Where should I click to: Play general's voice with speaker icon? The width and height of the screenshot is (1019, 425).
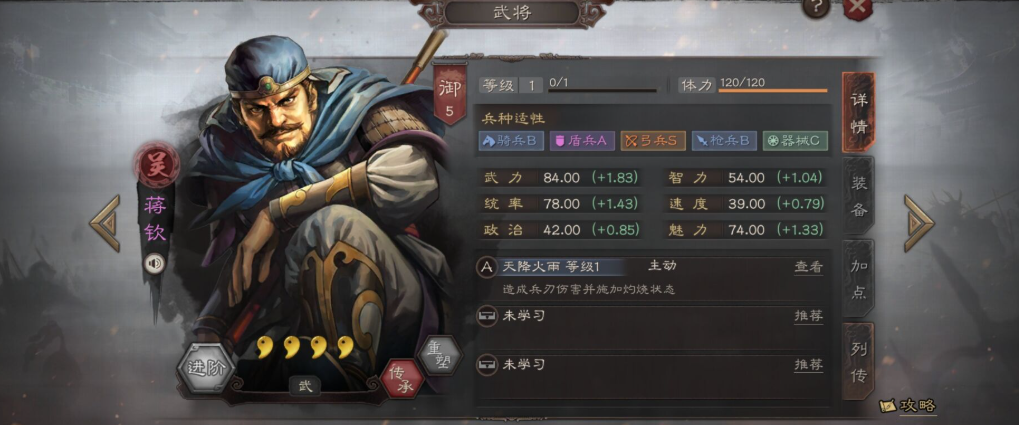pos(154,264)
